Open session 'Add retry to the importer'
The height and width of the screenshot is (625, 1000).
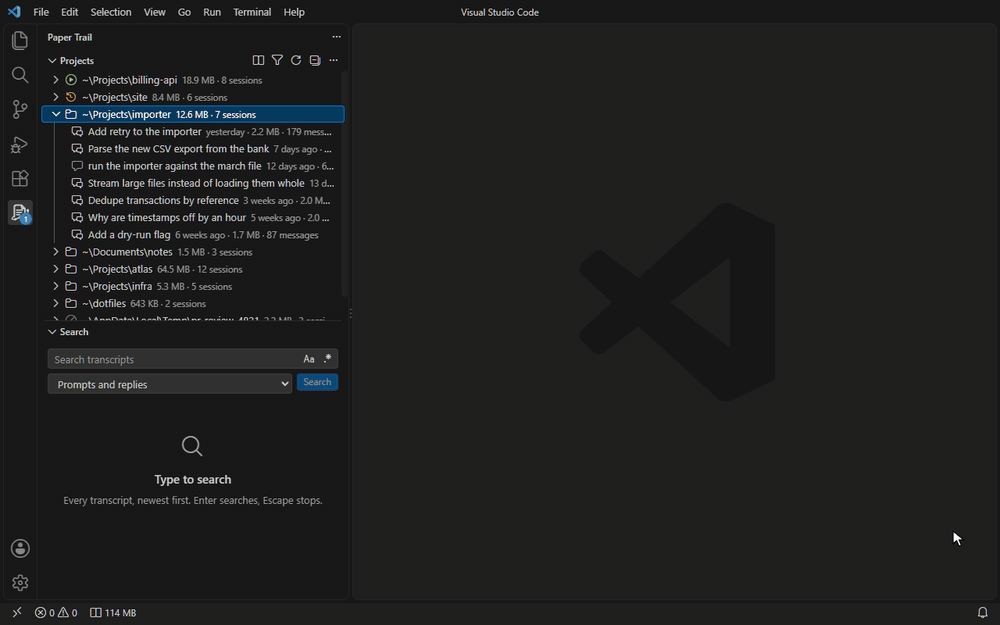tap(193, 131)
